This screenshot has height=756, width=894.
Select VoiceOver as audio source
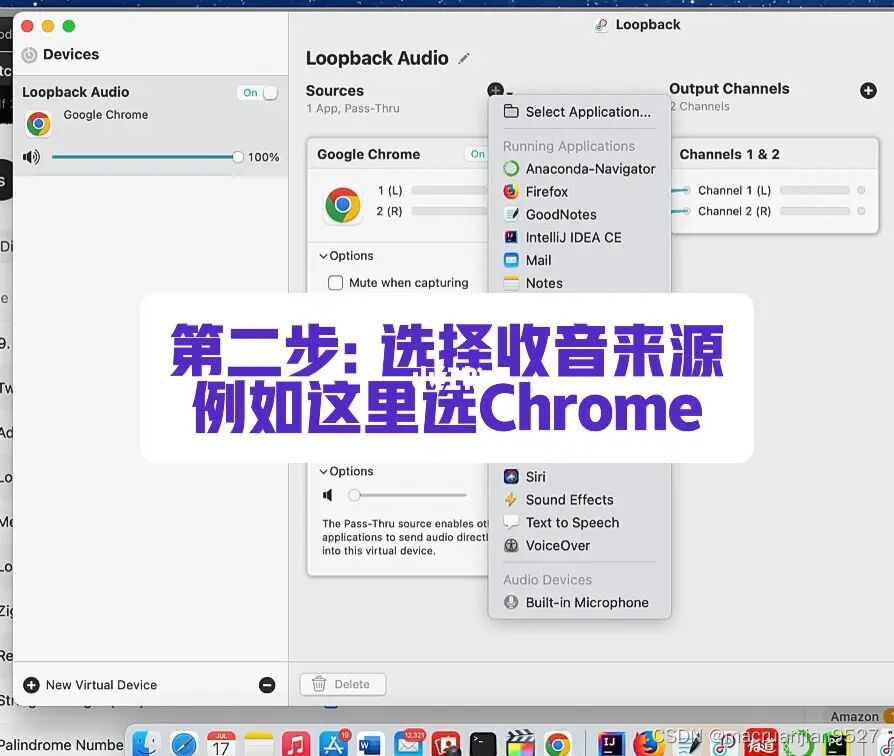pyautogui.click(x=579, y=545)
